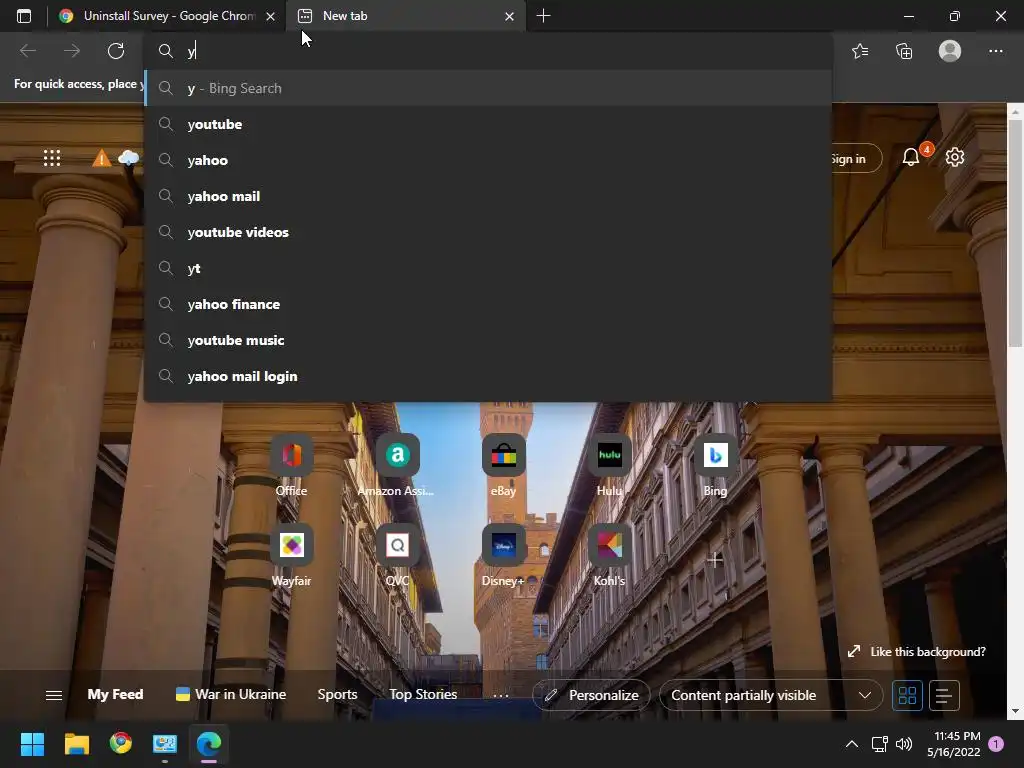Show more feed topics ellipsis
The image size is (1024, 768).
pyautogui.click(x=501, y=696)
